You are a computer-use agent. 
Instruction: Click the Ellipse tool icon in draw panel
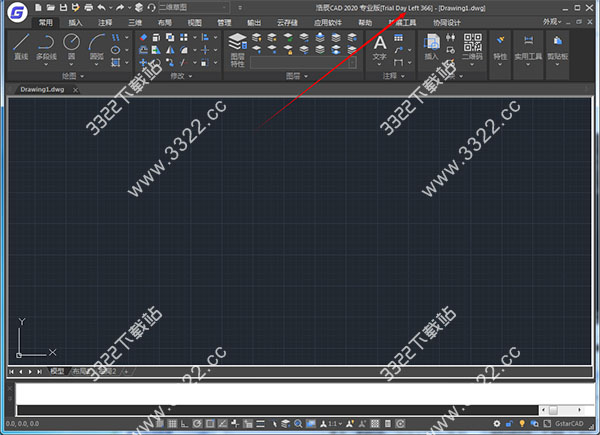[115, 50]
